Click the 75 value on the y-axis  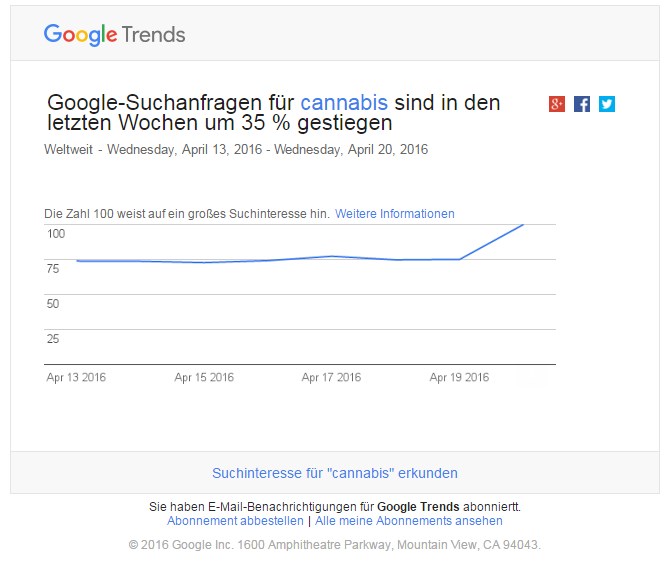pyautogui.click(x=53, y=269)
